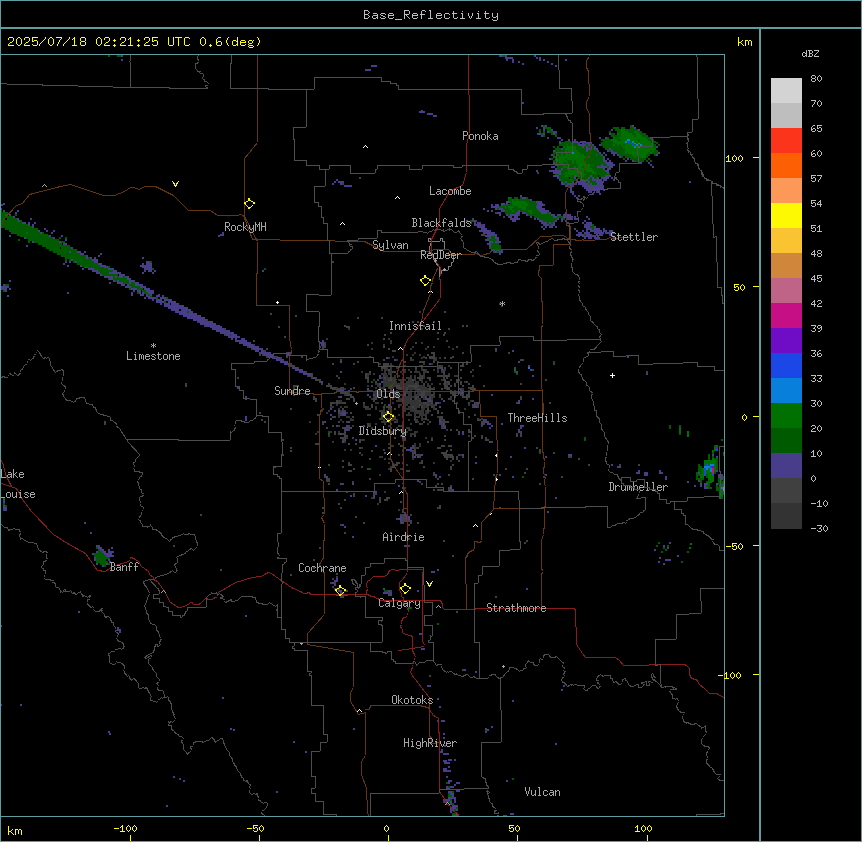Screen dimensions: 862x842
Task: Click the yellow diamond marker above RockyMH
Action: click(250, 204)
